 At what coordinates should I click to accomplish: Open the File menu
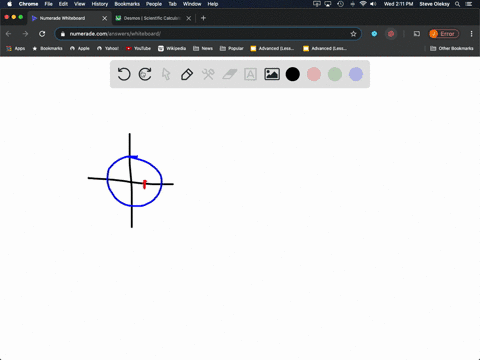coord(49,4)
